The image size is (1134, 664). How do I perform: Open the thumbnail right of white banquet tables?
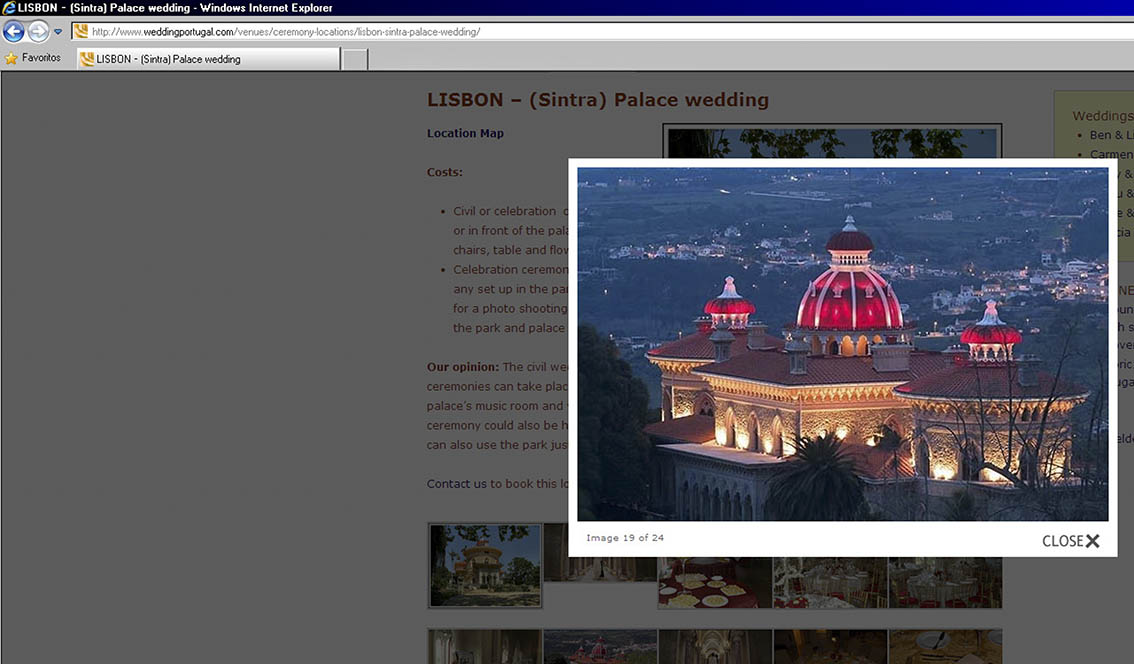[945, 582]
